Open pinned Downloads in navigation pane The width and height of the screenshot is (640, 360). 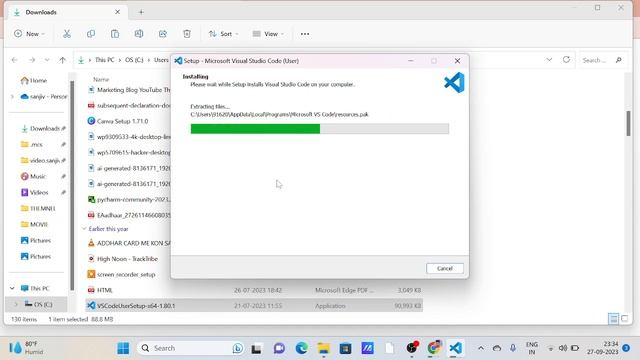(x=43, y=129)
